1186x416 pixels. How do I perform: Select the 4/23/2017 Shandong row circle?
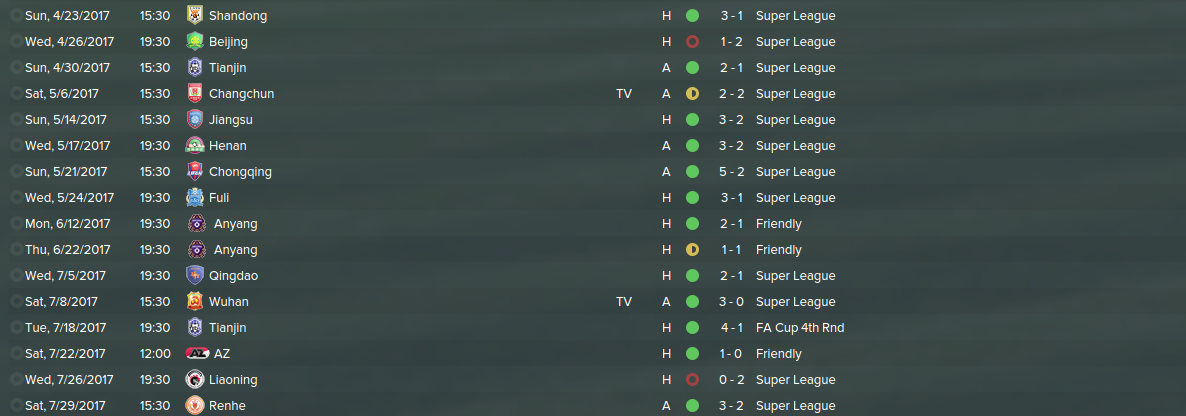point(16,16)
